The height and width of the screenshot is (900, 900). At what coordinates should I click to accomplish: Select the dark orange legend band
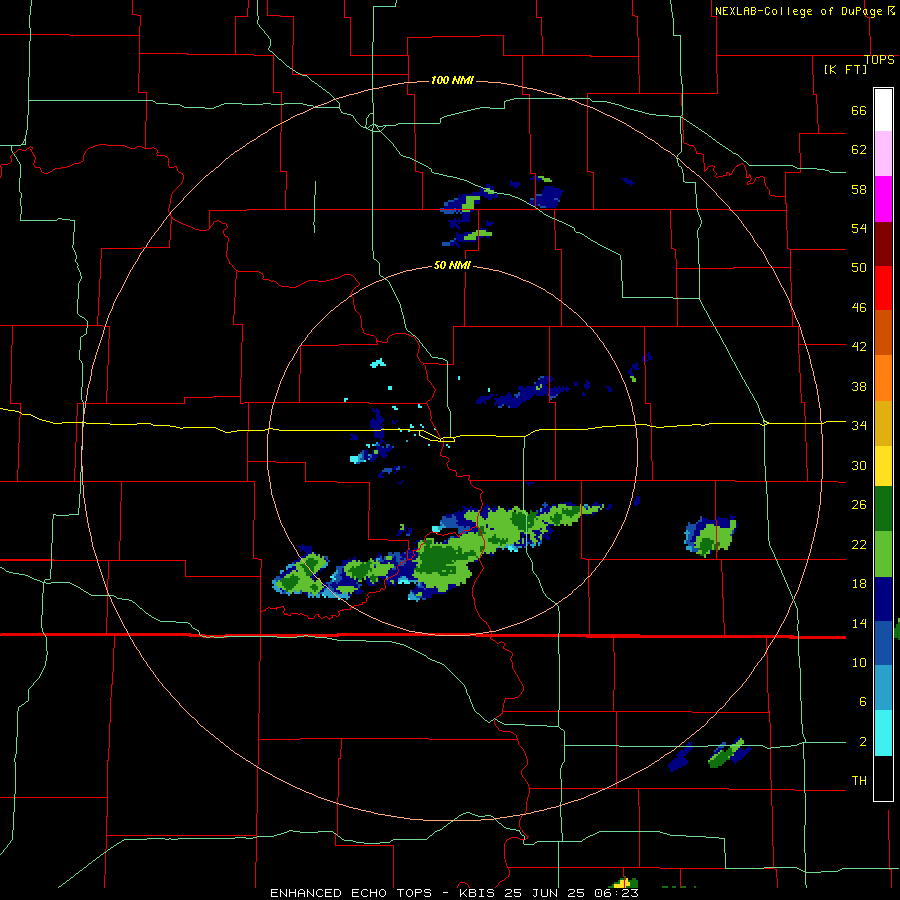click(x=883, y=333)
